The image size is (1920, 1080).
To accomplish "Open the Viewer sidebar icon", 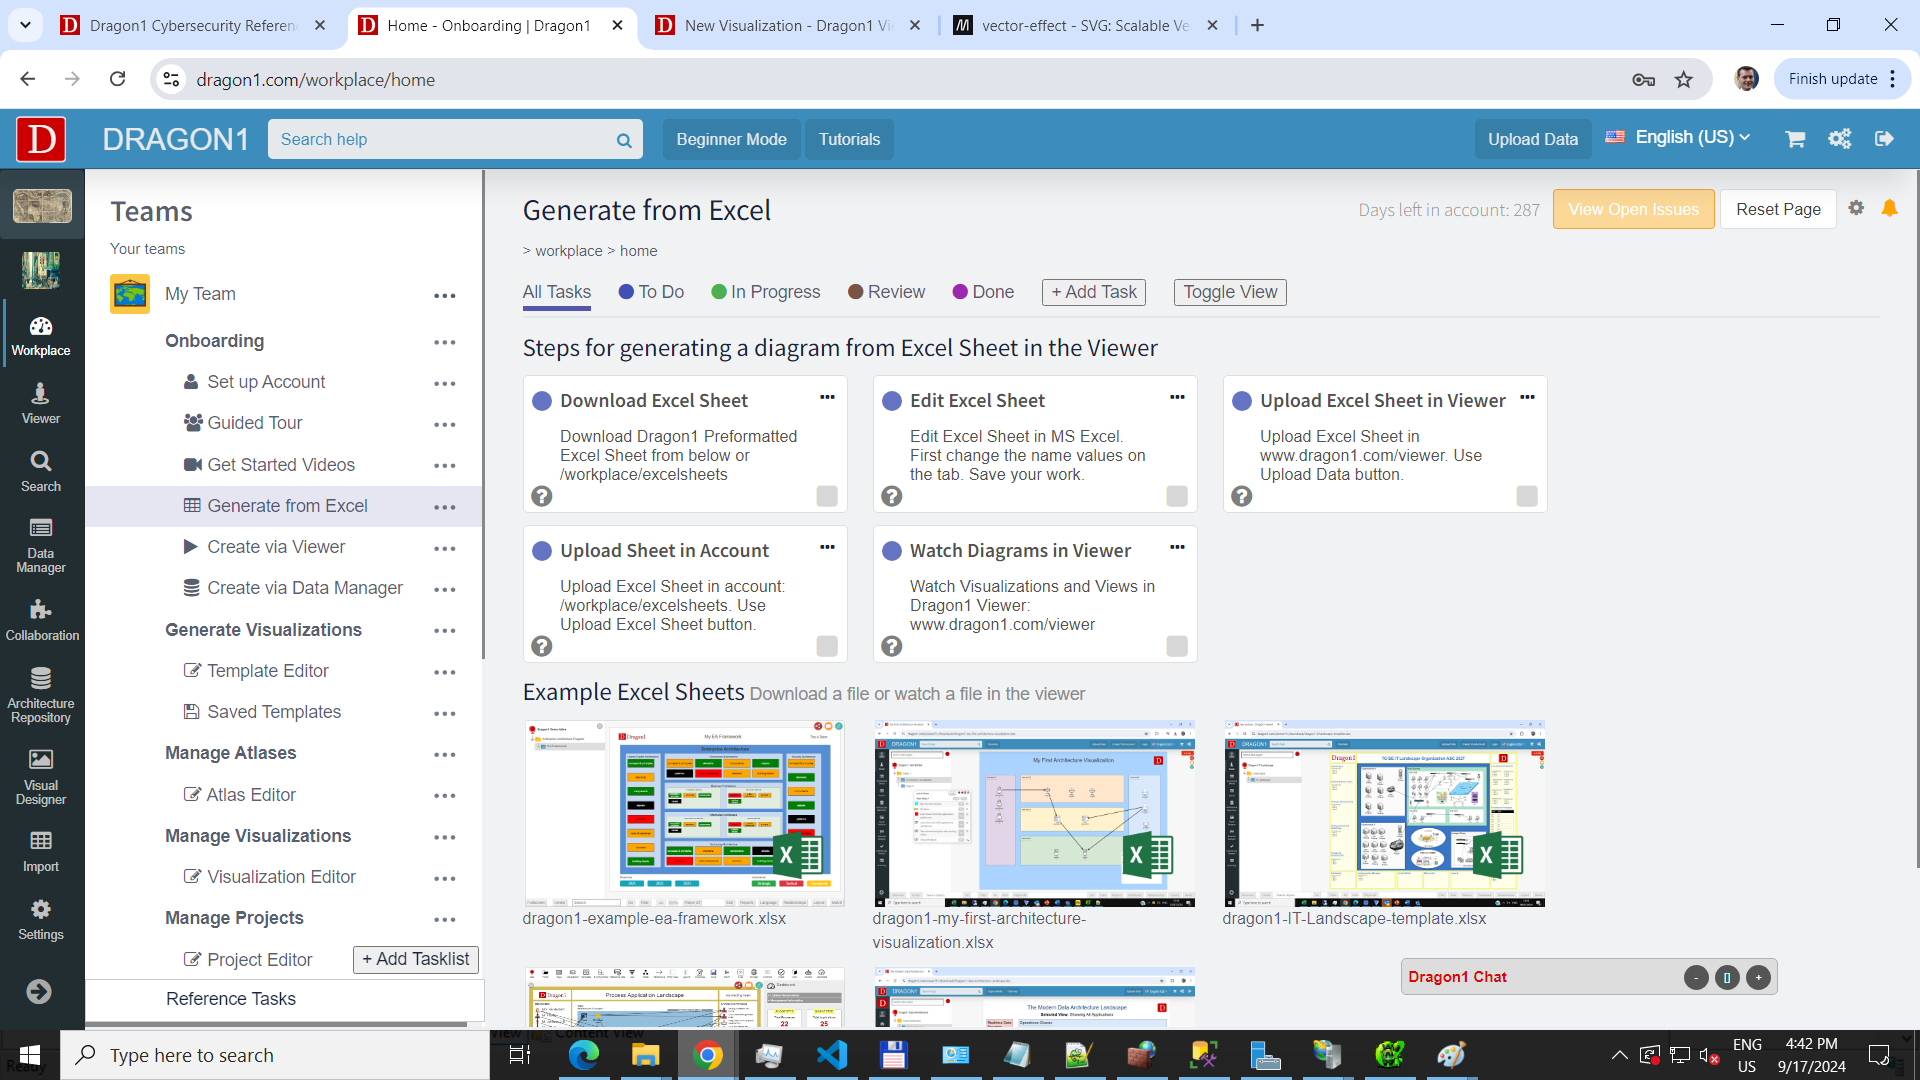I will tap(41, 404).
